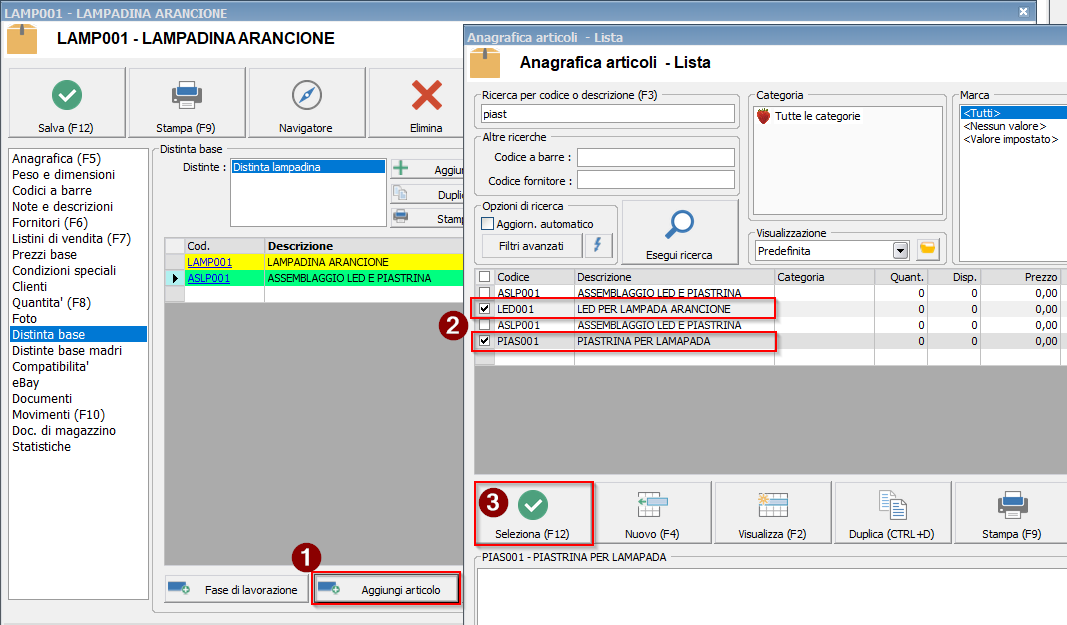Select <Nessun valore> in Marca list
The height and width of the screenshot is (625, 1067).
(x=1003, y=126)
